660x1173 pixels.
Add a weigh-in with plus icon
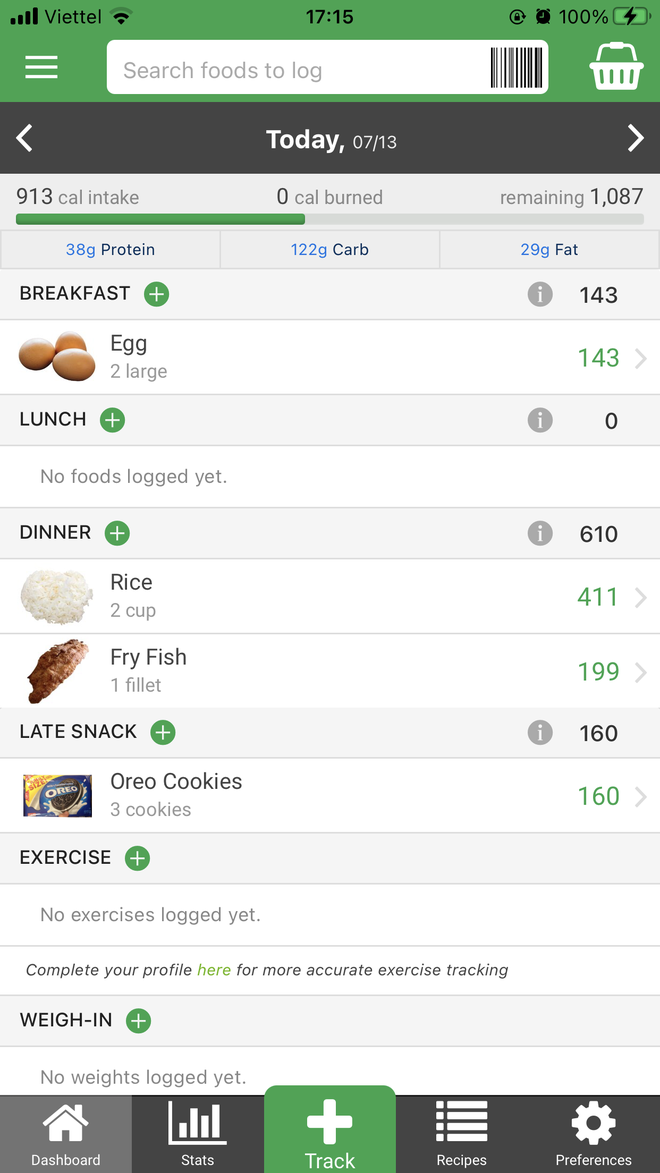[x=138, y=1021]
